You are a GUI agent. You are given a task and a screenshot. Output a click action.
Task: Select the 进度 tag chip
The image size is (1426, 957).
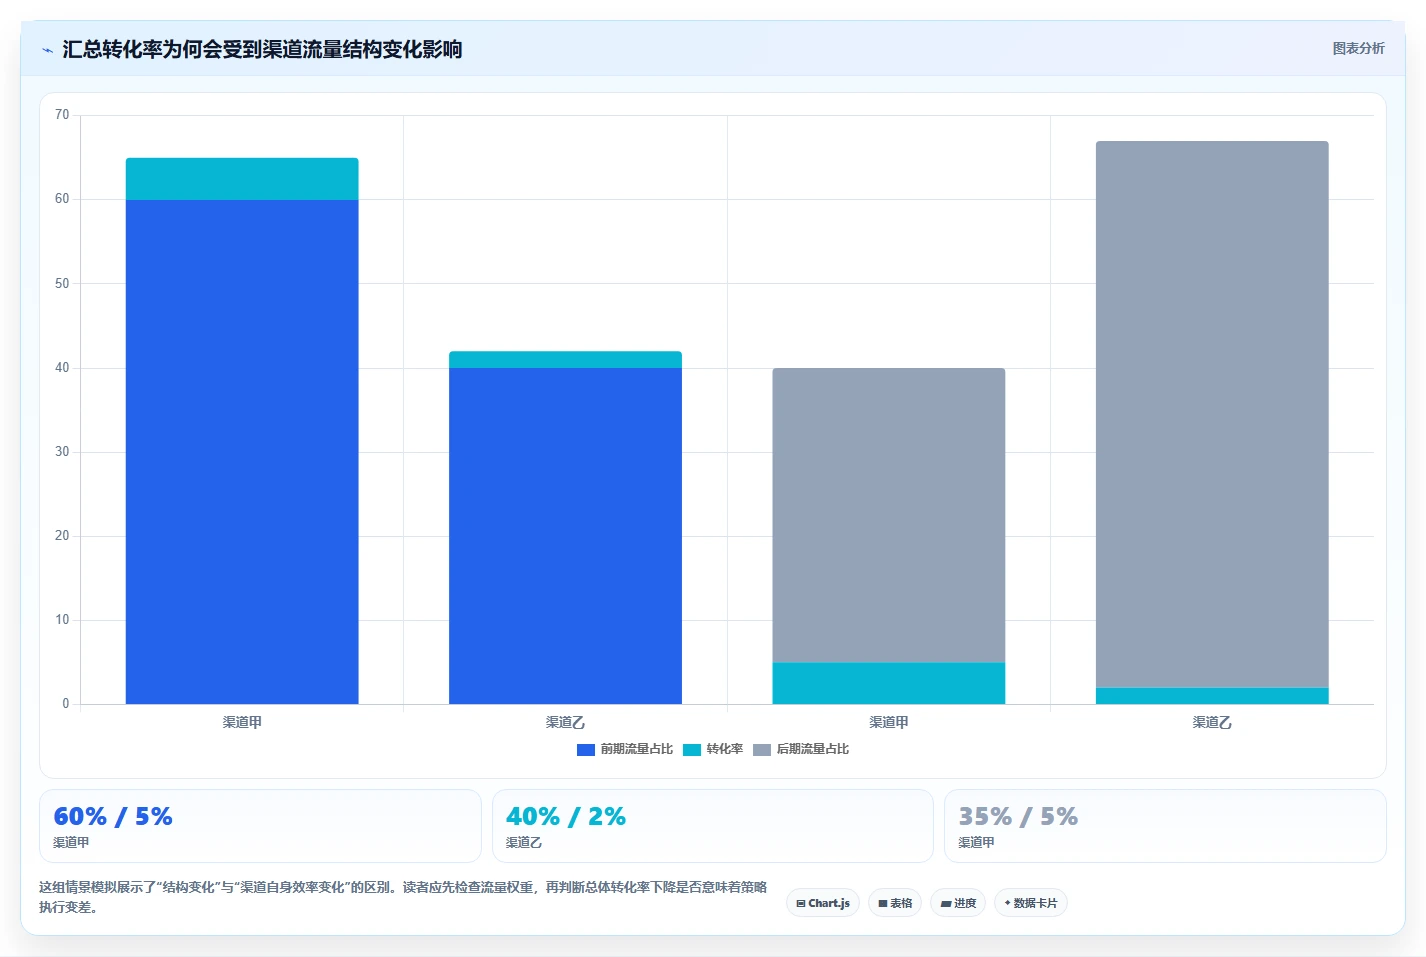(x=958, y=903)
